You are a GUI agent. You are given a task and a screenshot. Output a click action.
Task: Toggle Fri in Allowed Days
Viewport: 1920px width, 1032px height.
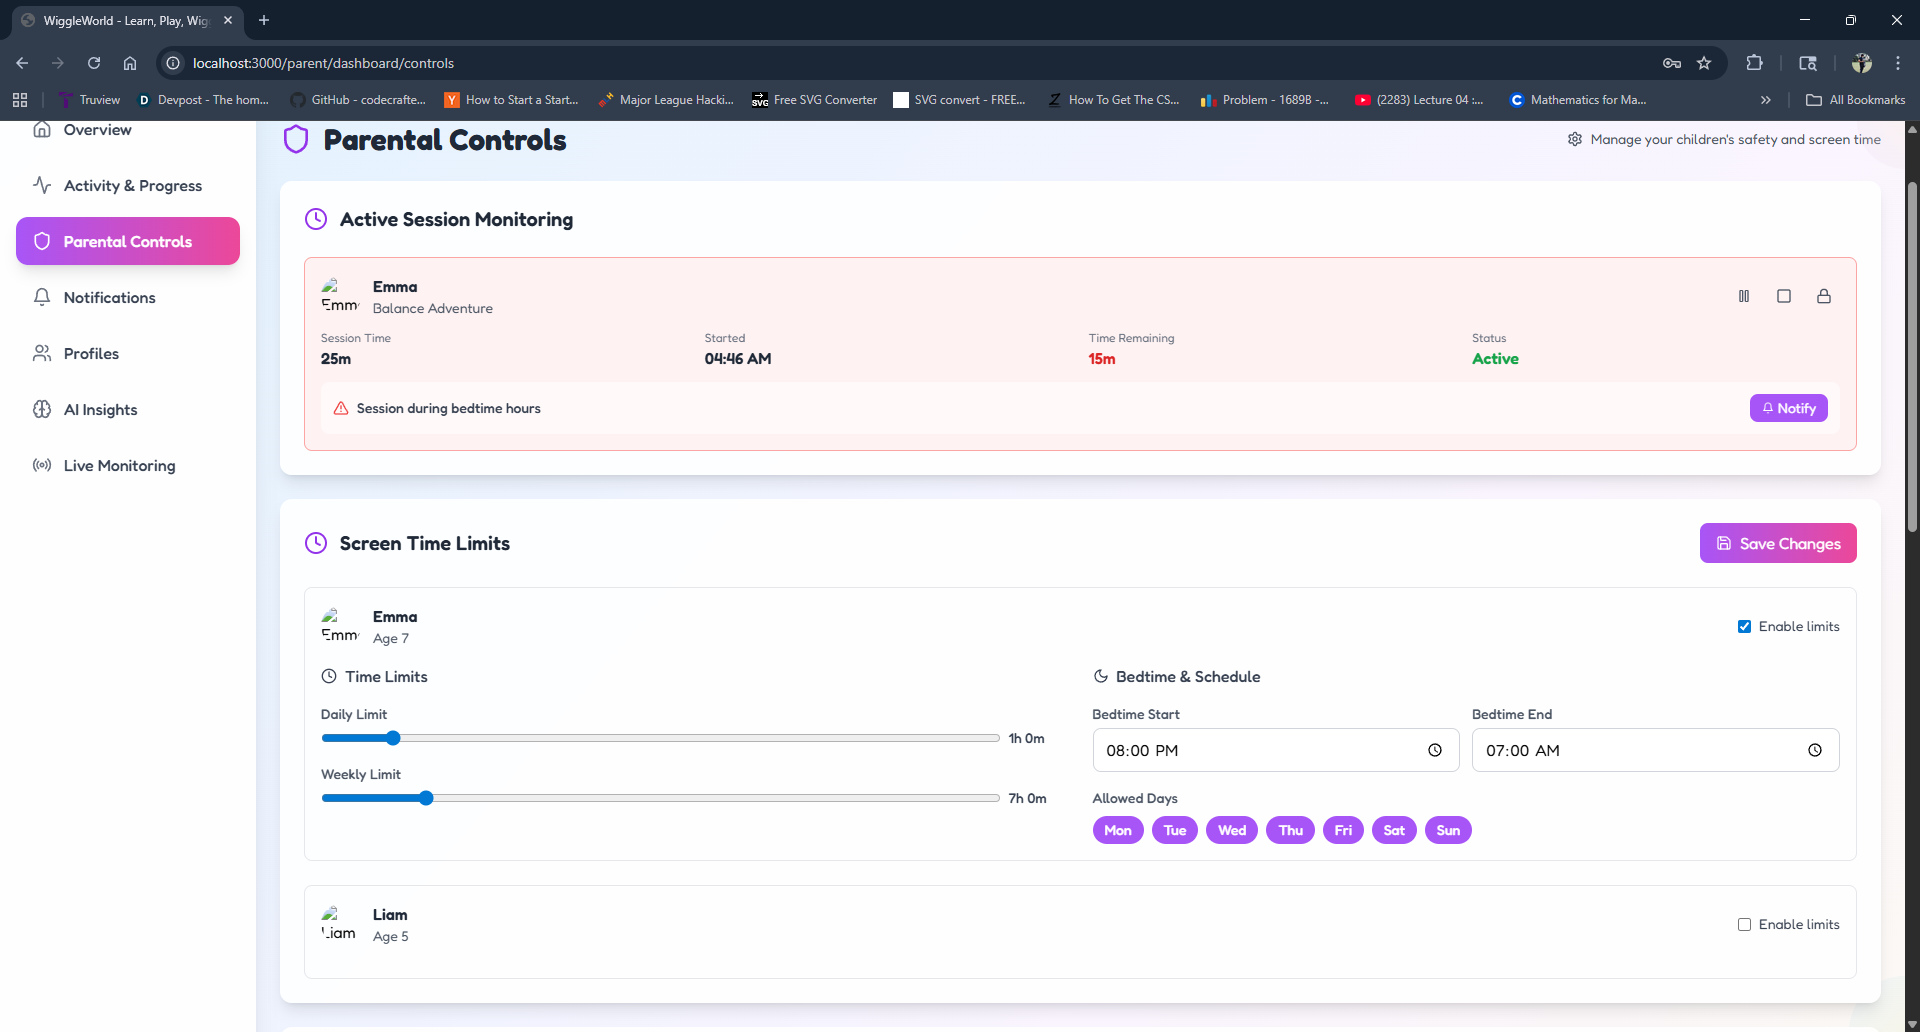(1343, 830)
